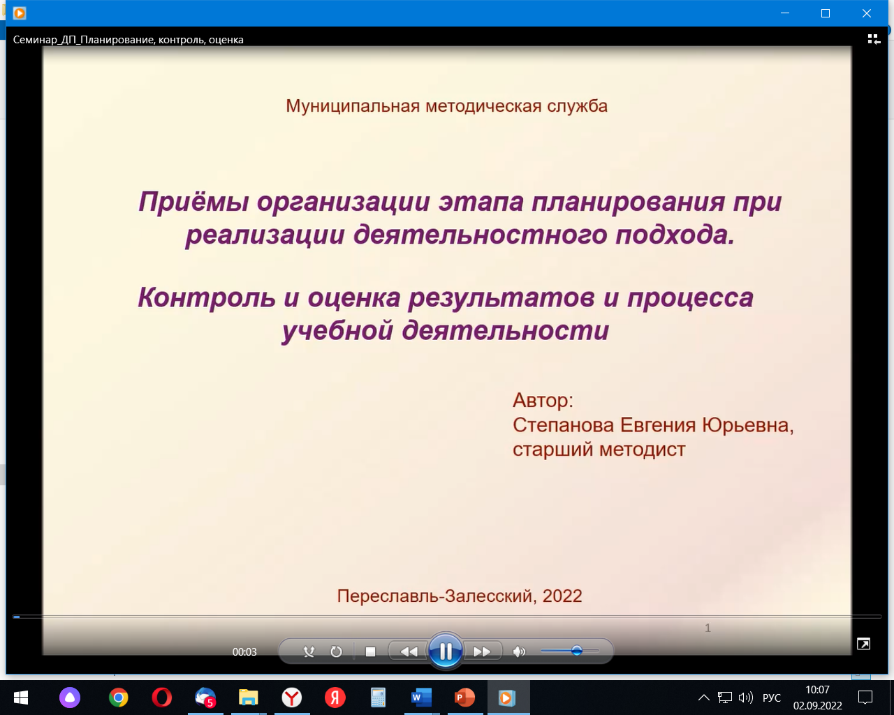This screenshot has width=894, height=715.
Task: Open Opera browser from taskbar
Action: tap(162, 697)
